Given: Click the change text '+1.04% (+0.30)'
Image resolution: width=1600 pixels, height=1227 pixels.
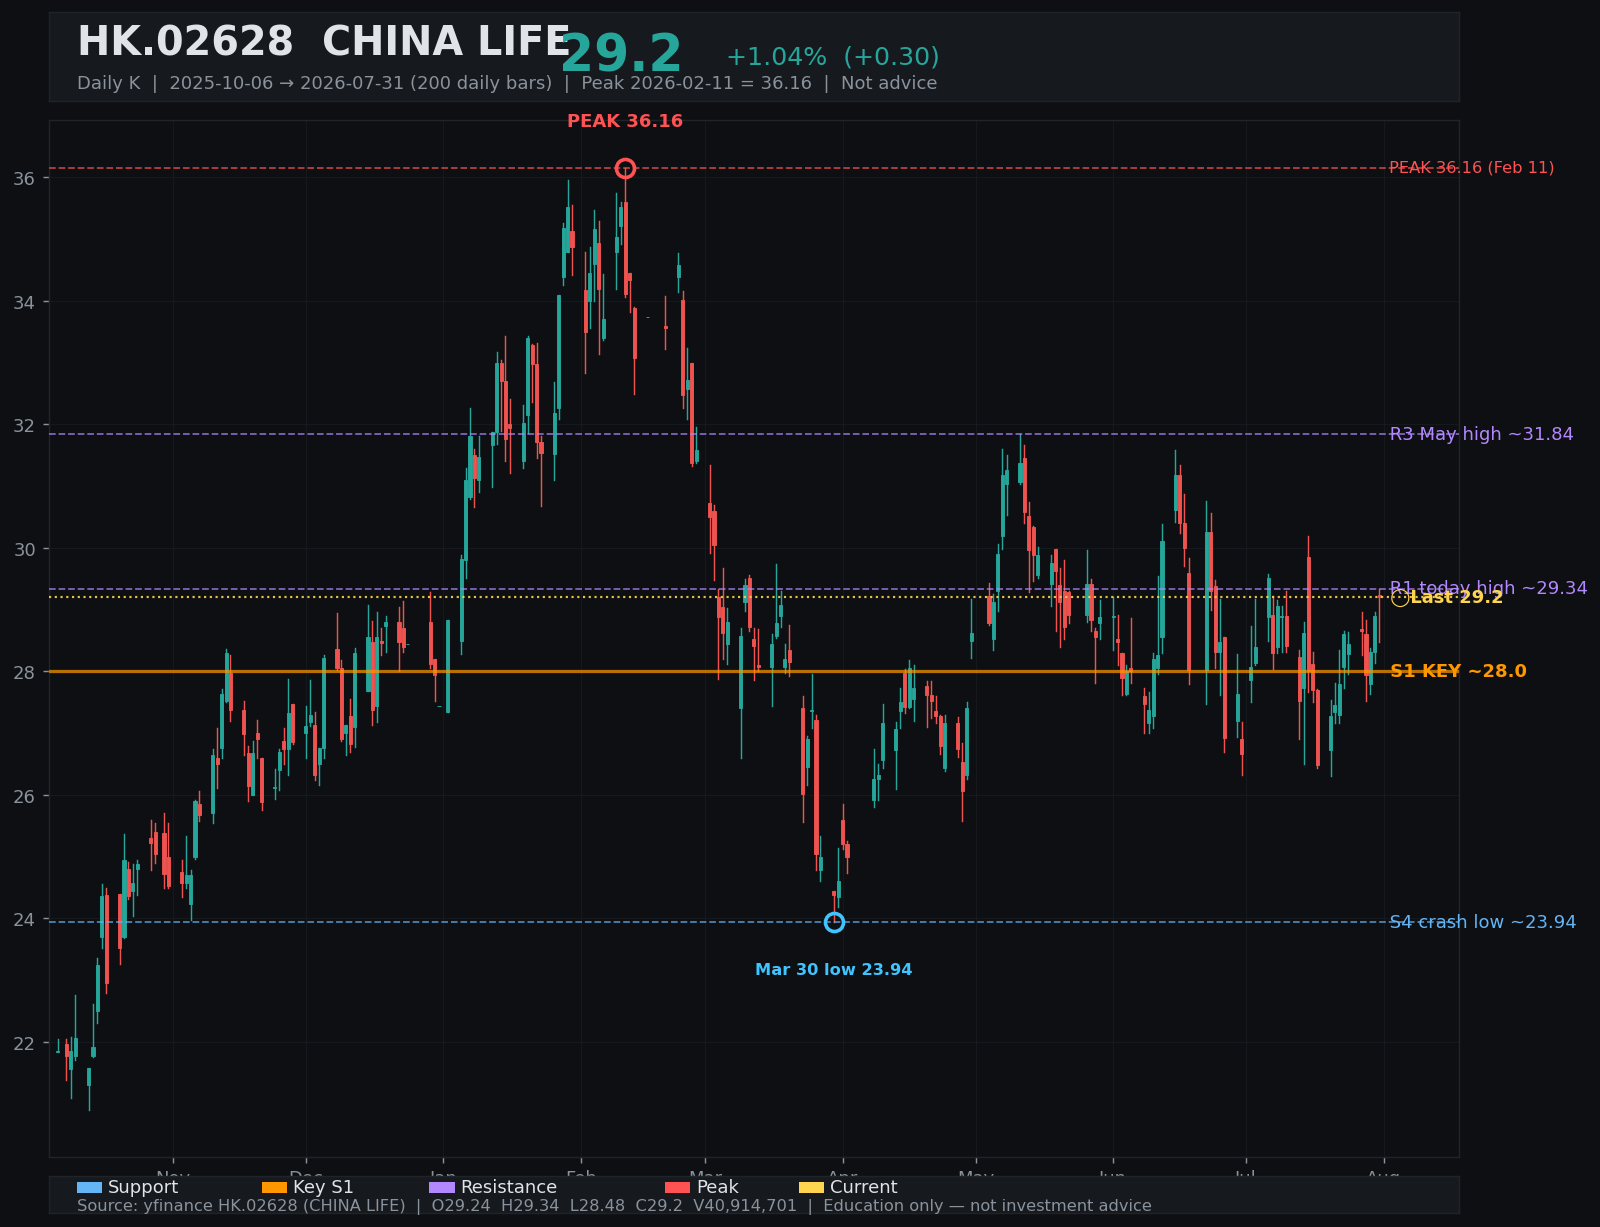Looking at the screenshot, I should click(x=832, y=57).
